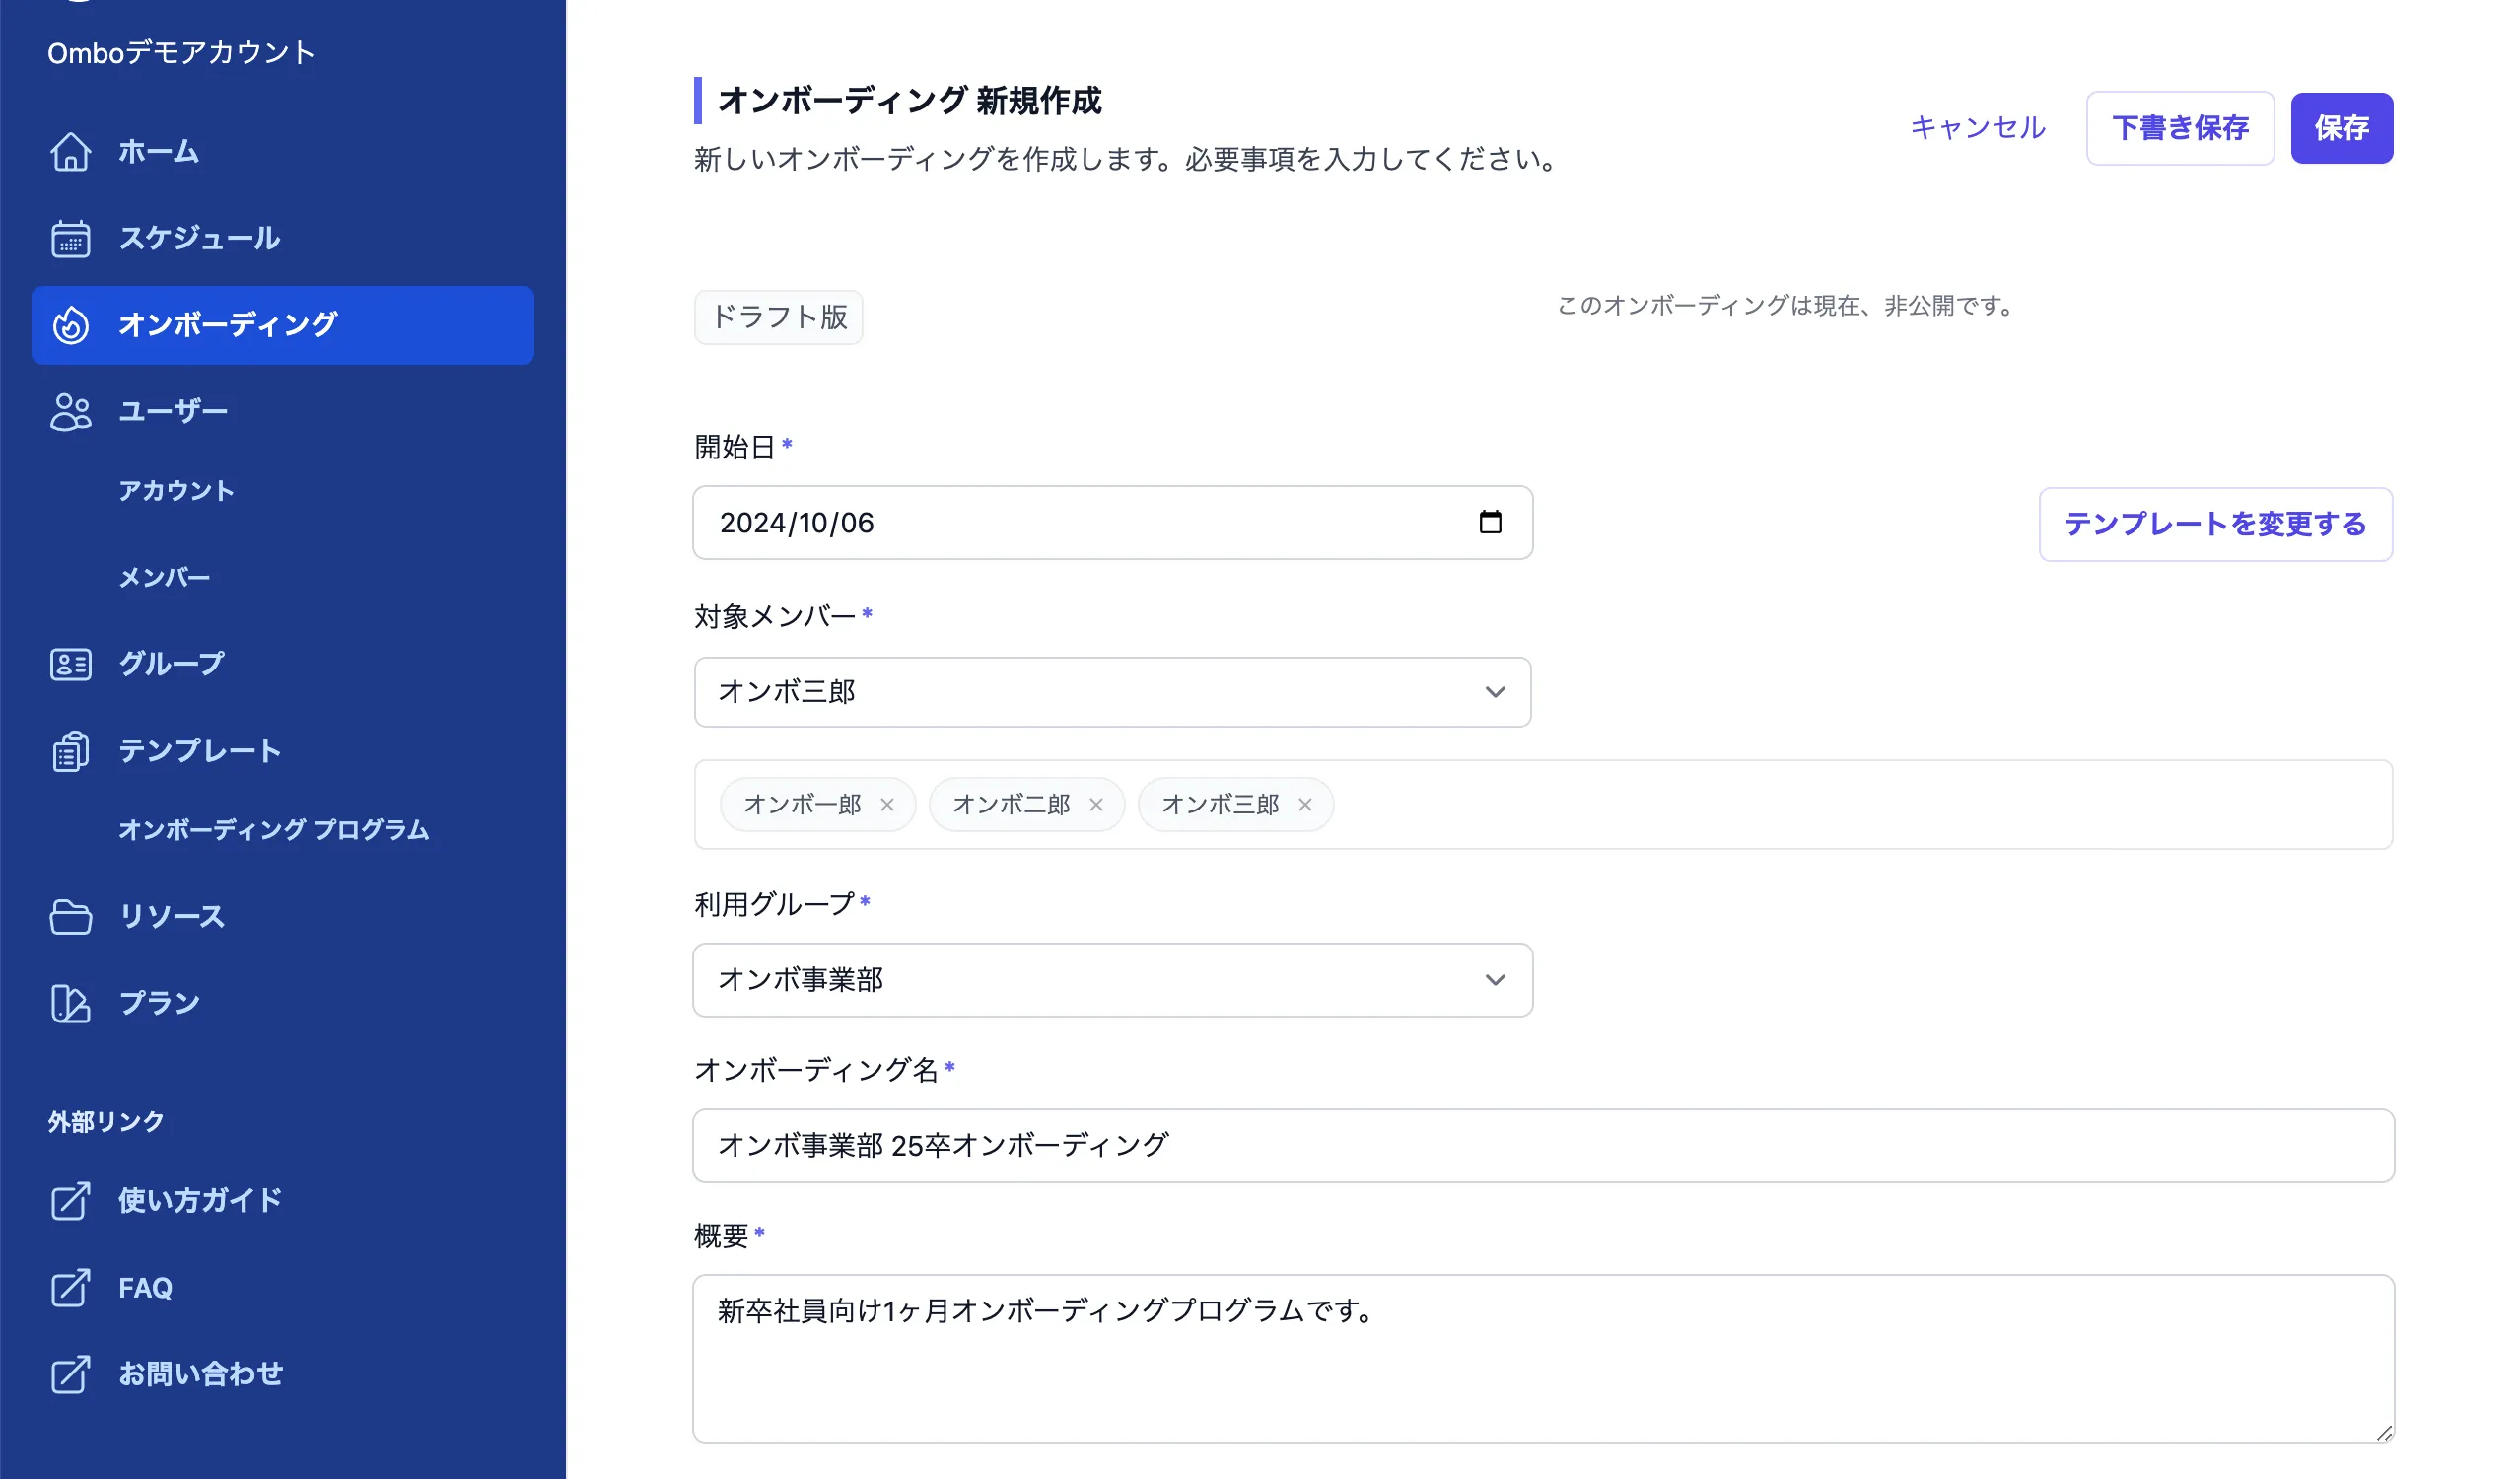Open プラン in sidebar

tap(282, 1003)
